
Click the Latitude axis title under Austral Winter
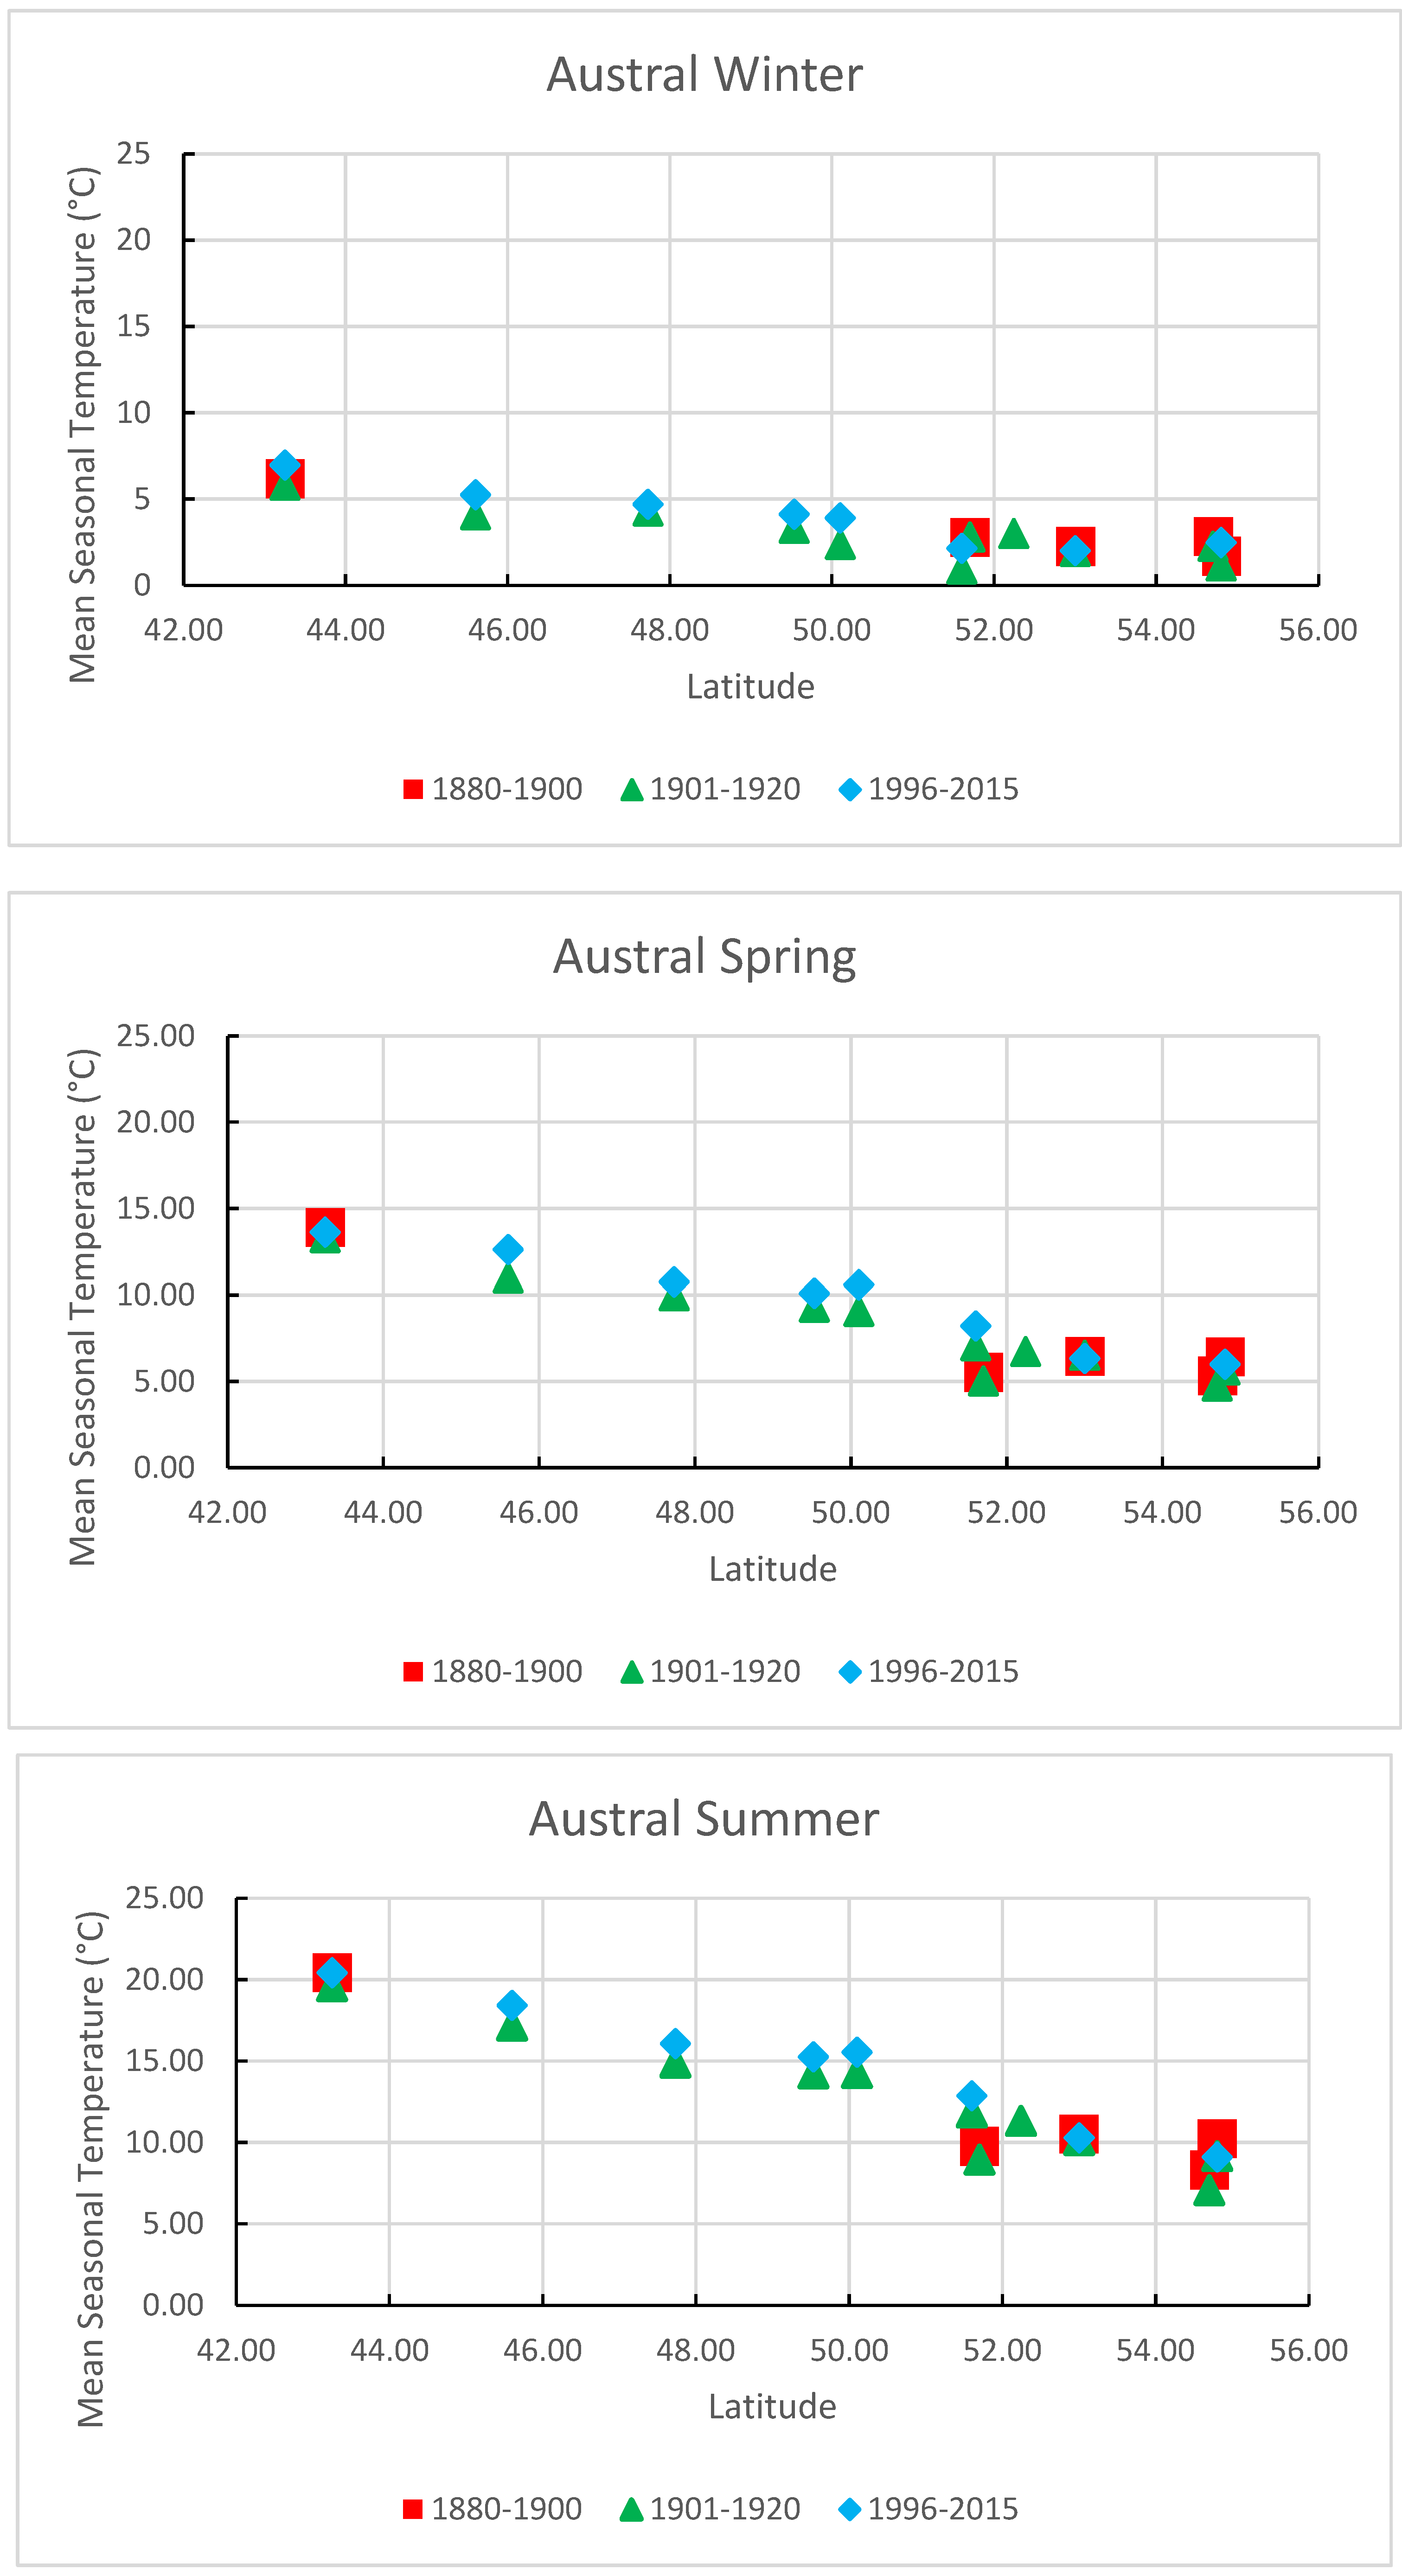pos(750,687)
